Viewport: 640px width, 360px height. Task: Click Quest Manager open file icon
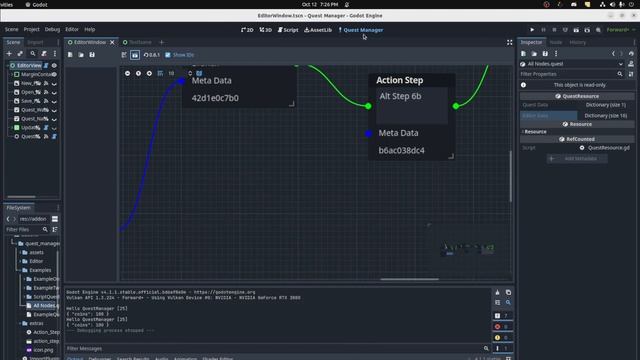[x=81, y=55]
